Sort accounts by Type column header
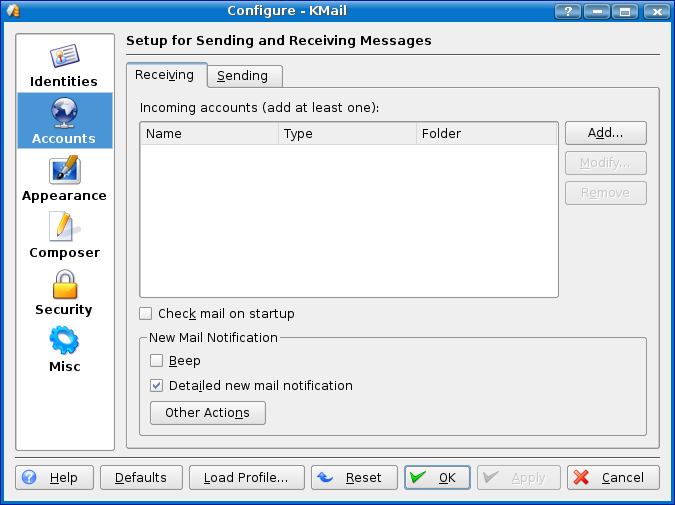The image size is (675, 505). 347,134
